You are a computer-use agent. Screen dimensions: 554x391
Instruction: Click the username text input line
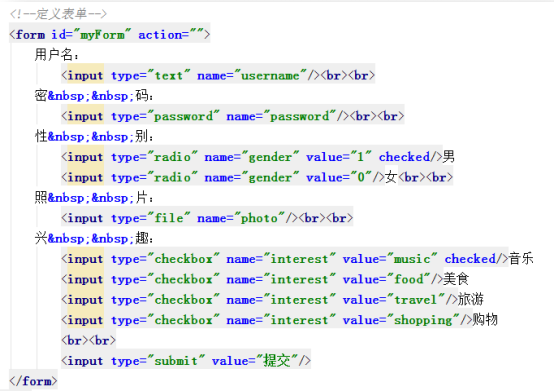218,75
